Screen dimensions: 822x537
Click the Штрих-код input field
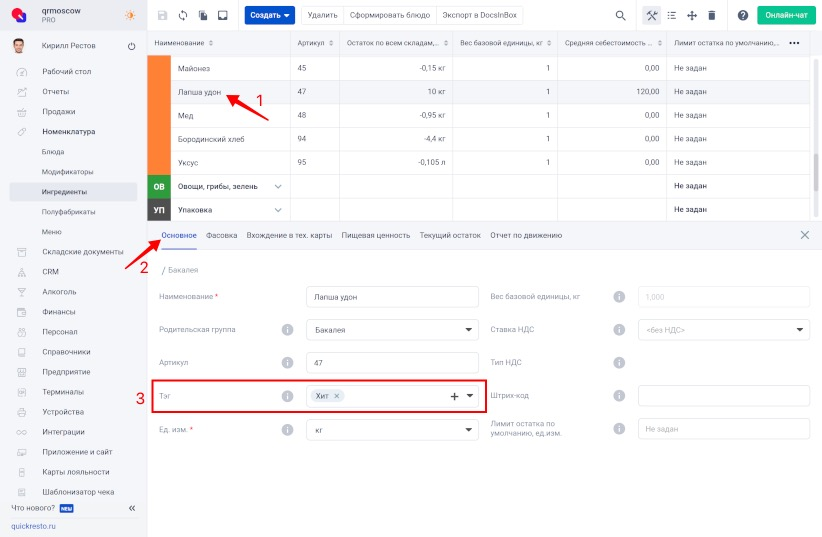coord(723,396)
